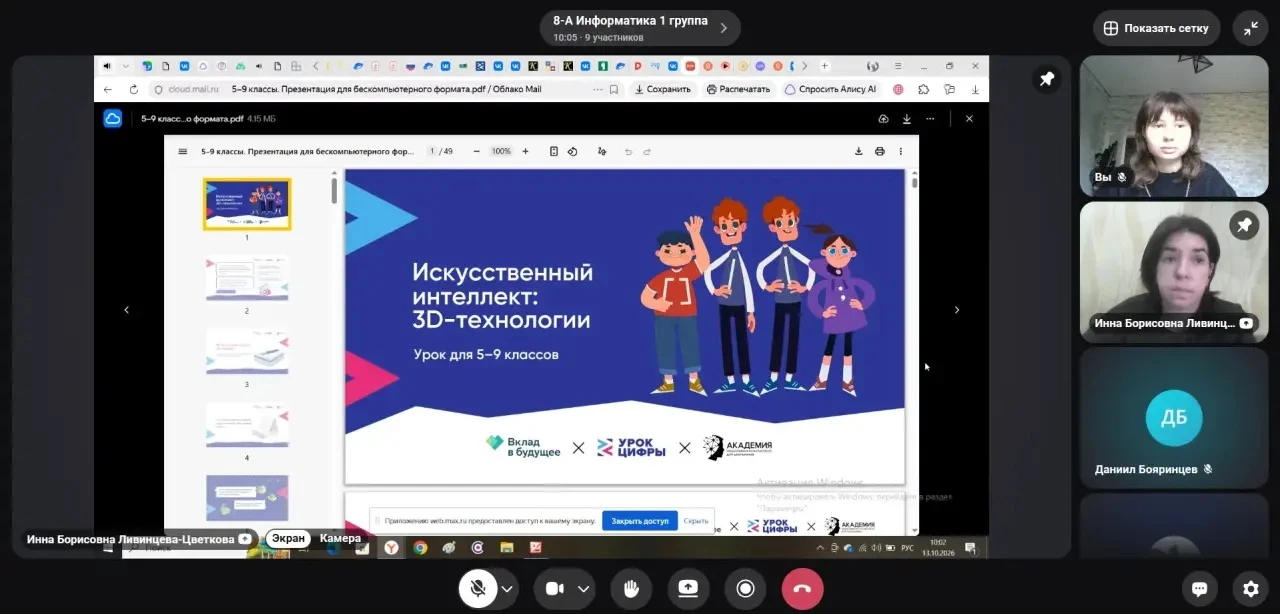Click the PDF page number field
The height and width of the screenshot is (614, 1280).
[432, 152]
